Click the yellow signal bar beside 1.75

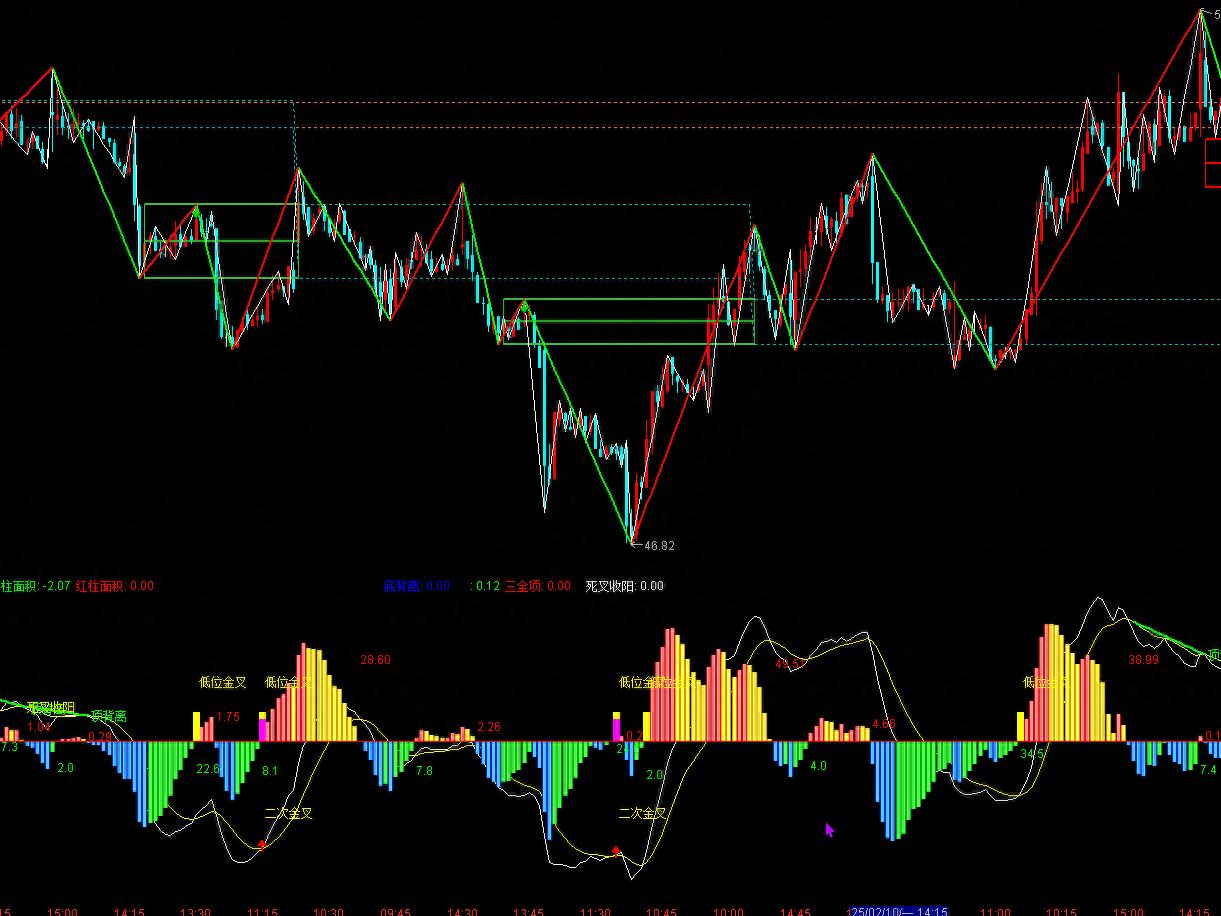point(197,726)
